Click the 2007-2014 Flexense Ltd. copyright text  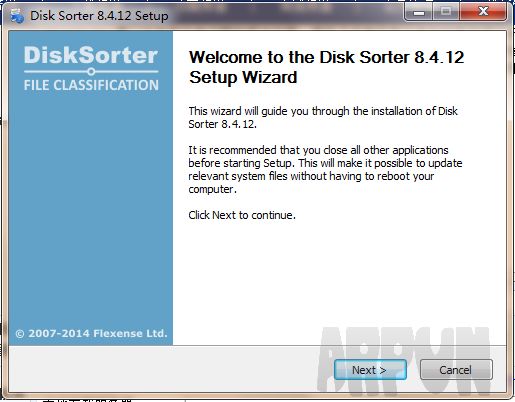(x=91, y=333)
